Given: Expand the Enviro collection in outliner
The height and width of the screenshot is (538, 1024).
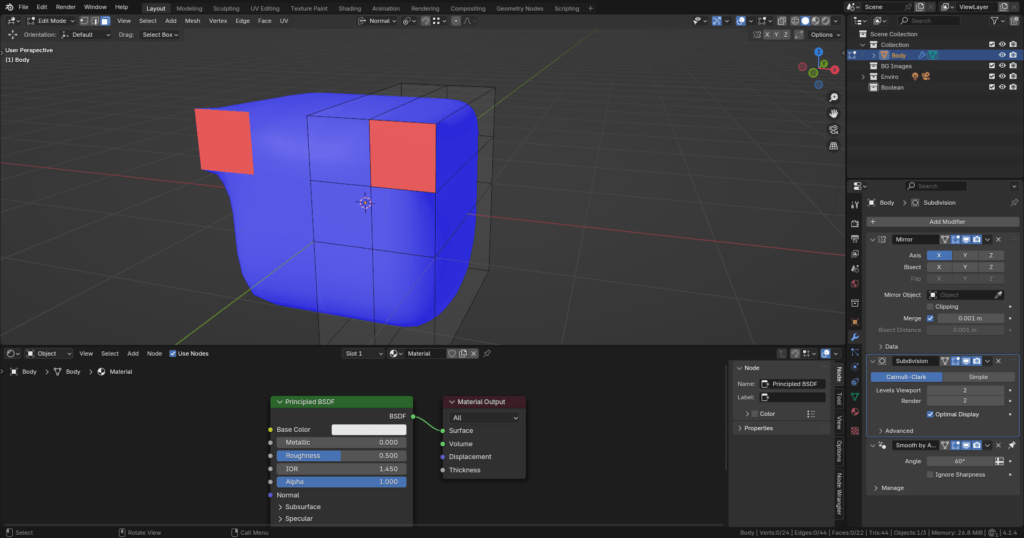Looking at the screenshot, I should (863, 77).
